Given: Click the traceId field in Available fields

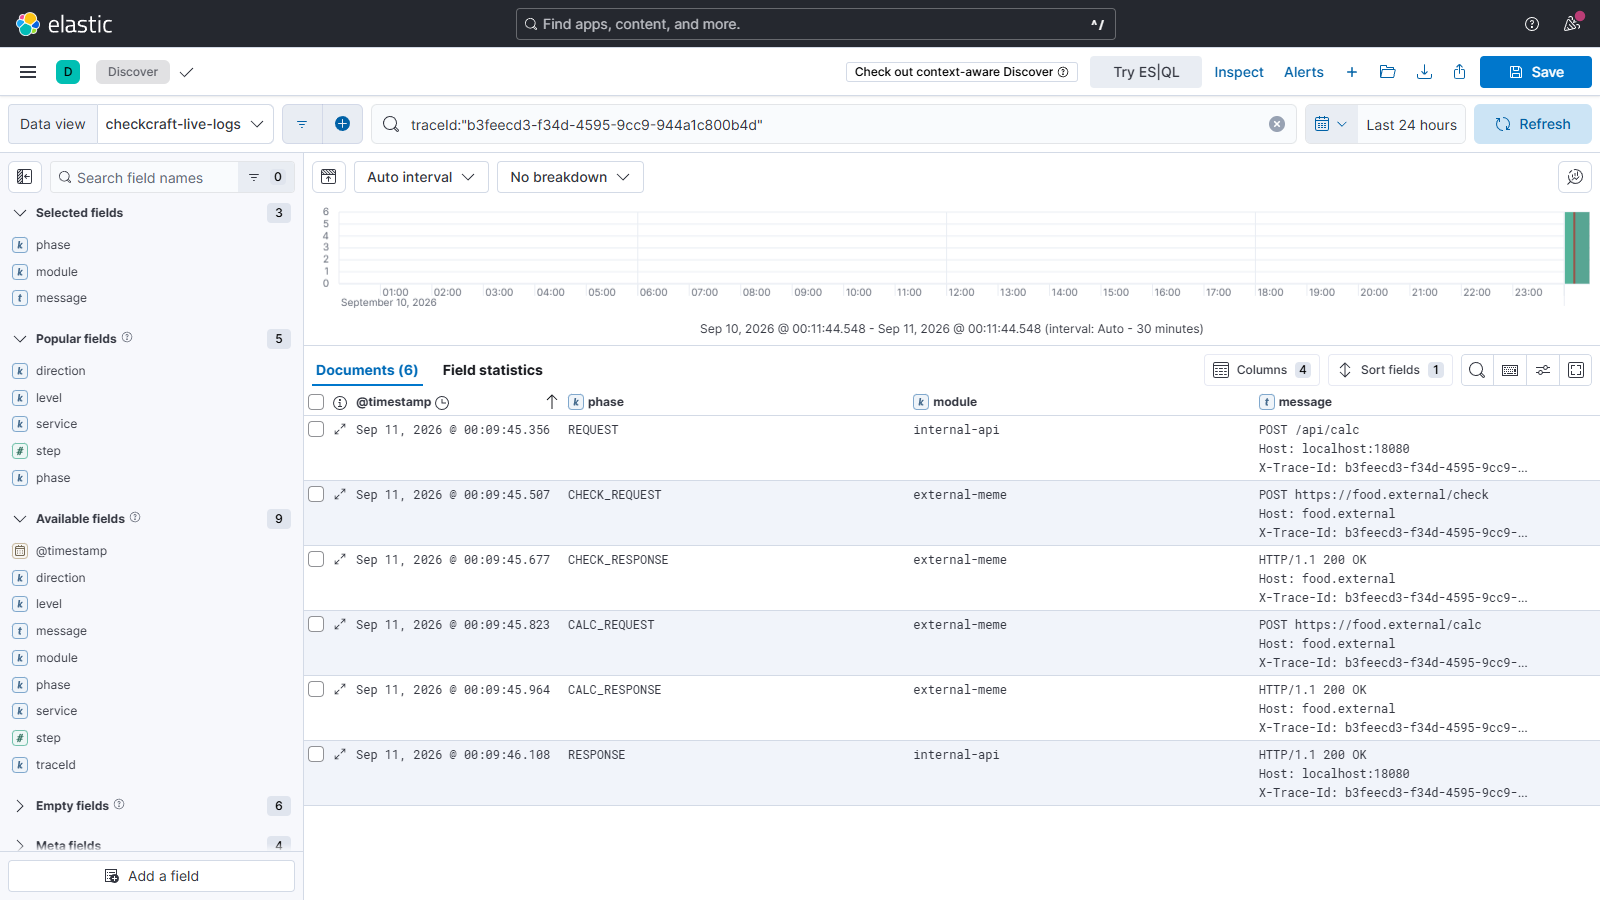Looking at the screenshot, I should click(x=56, y=765).
